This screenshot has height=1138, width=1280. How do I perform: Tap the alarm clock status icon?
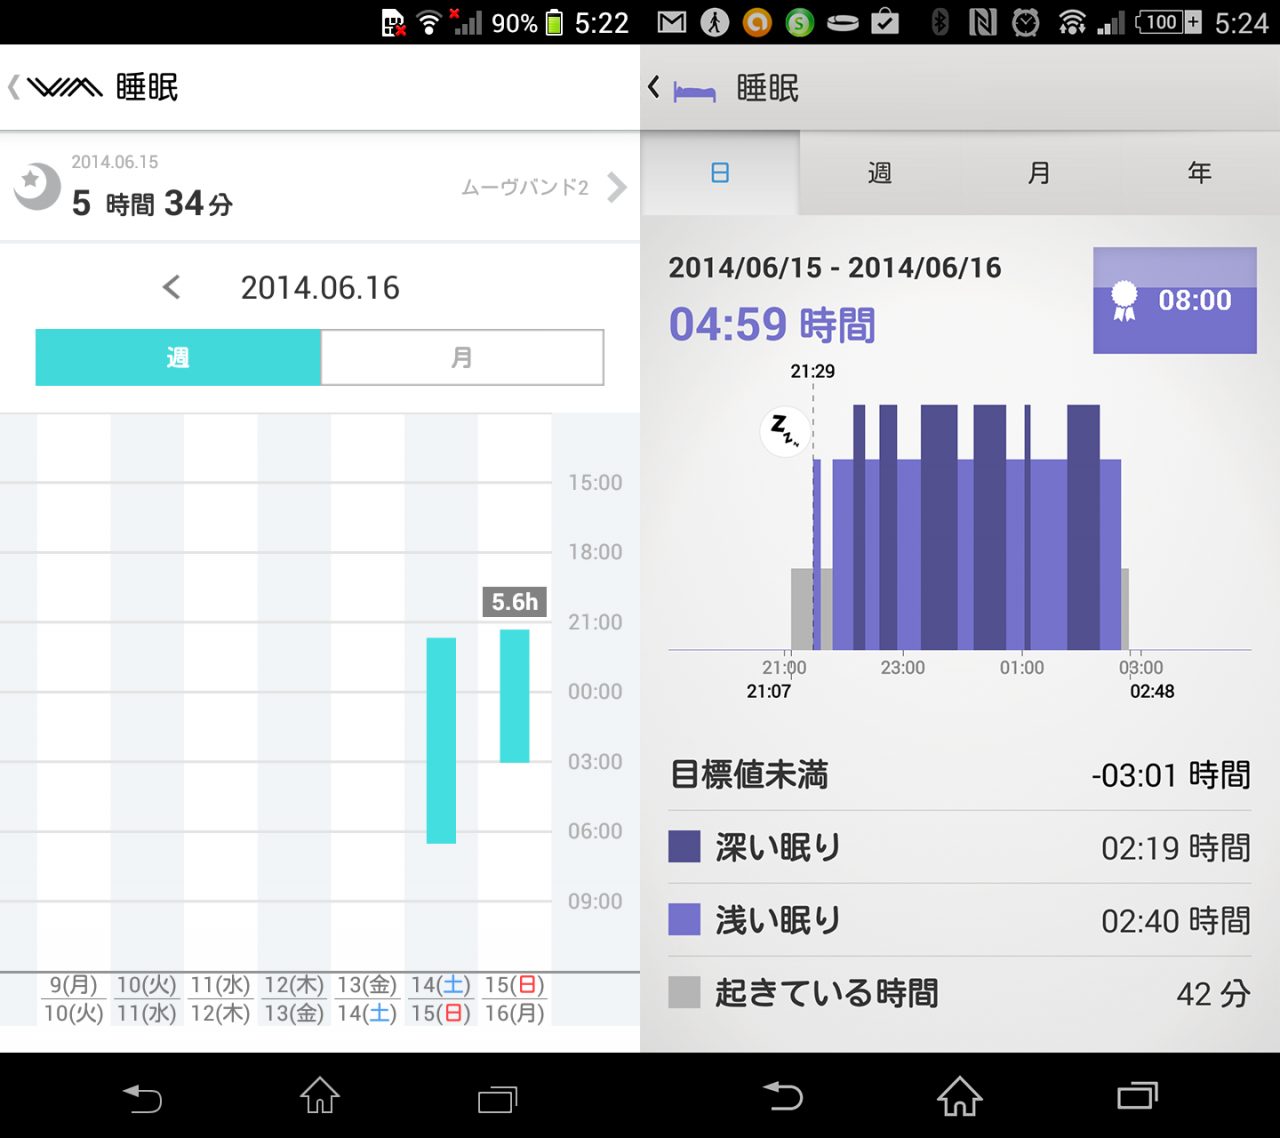(1026, 22)
